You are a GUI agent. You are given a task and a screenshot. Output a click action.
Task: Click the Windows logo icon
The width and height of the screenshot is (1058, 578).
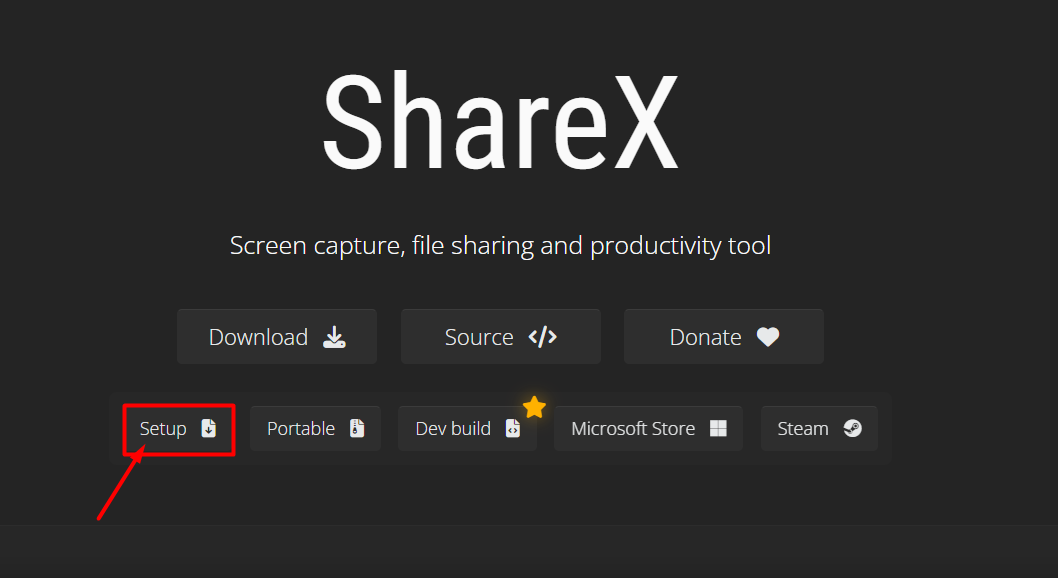pyautogui.click(x=719, y=428)
